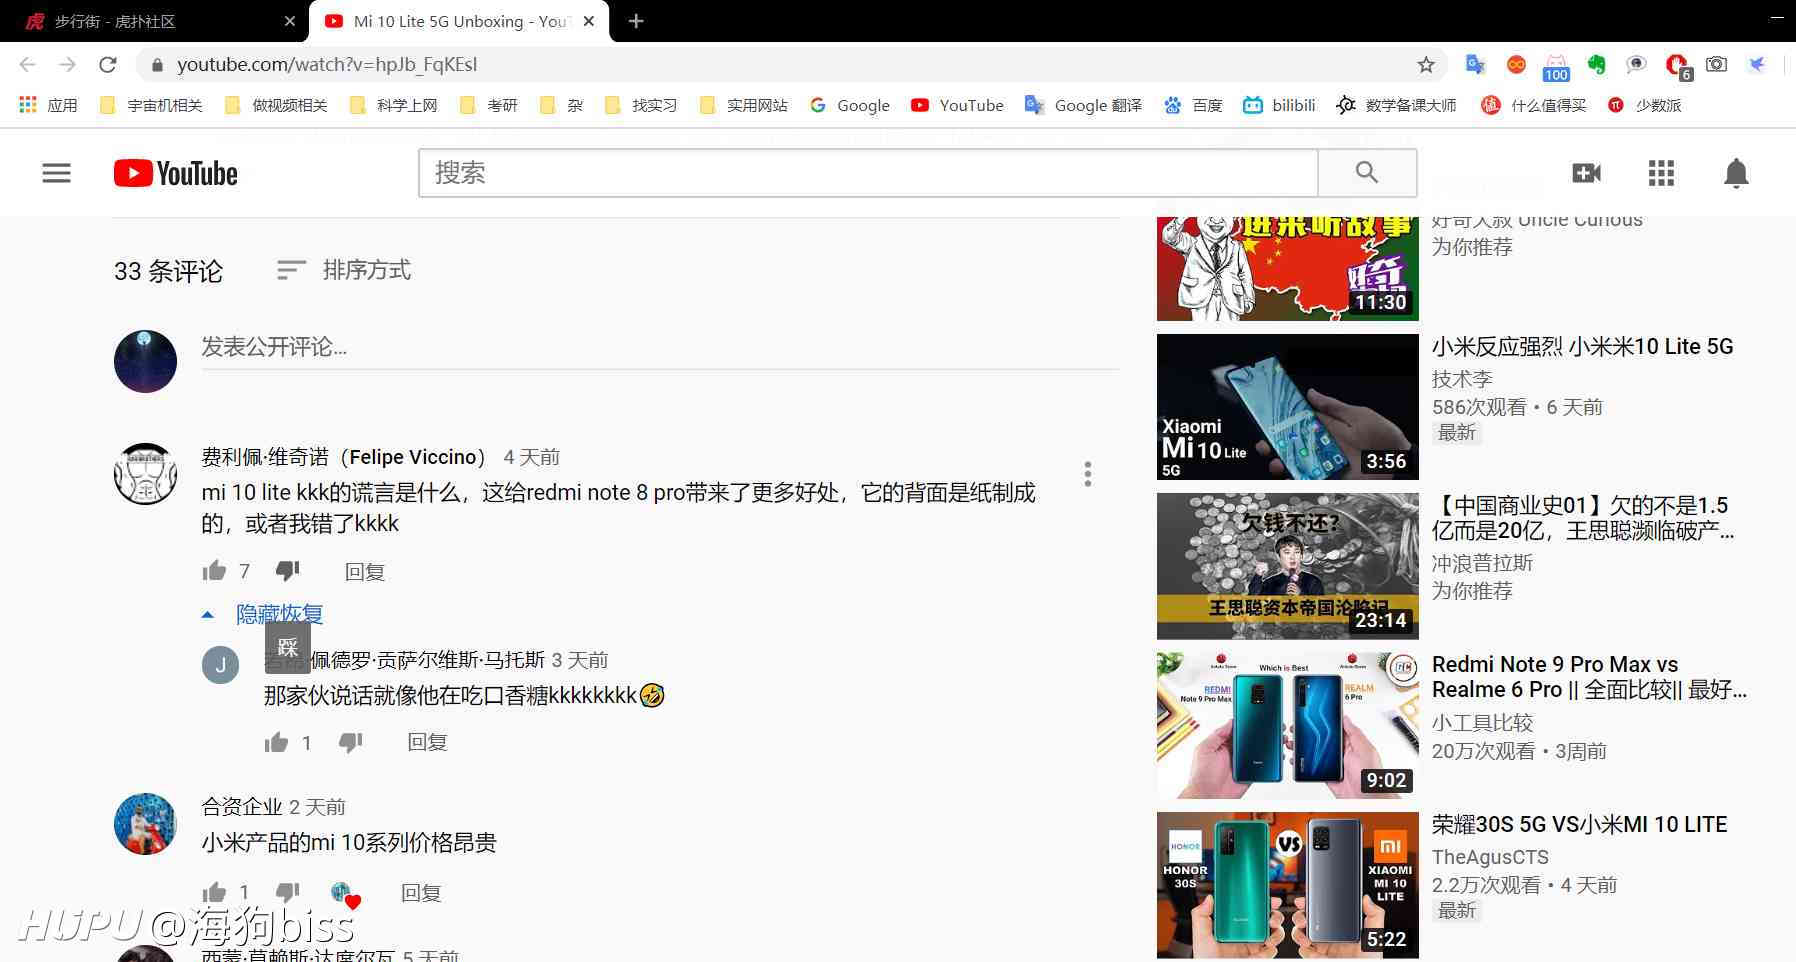This screenshot has width=1796, height=962.
Task: Bookmark this page with the star icon
Action: pyautogui.click(x=1426, y=64)
